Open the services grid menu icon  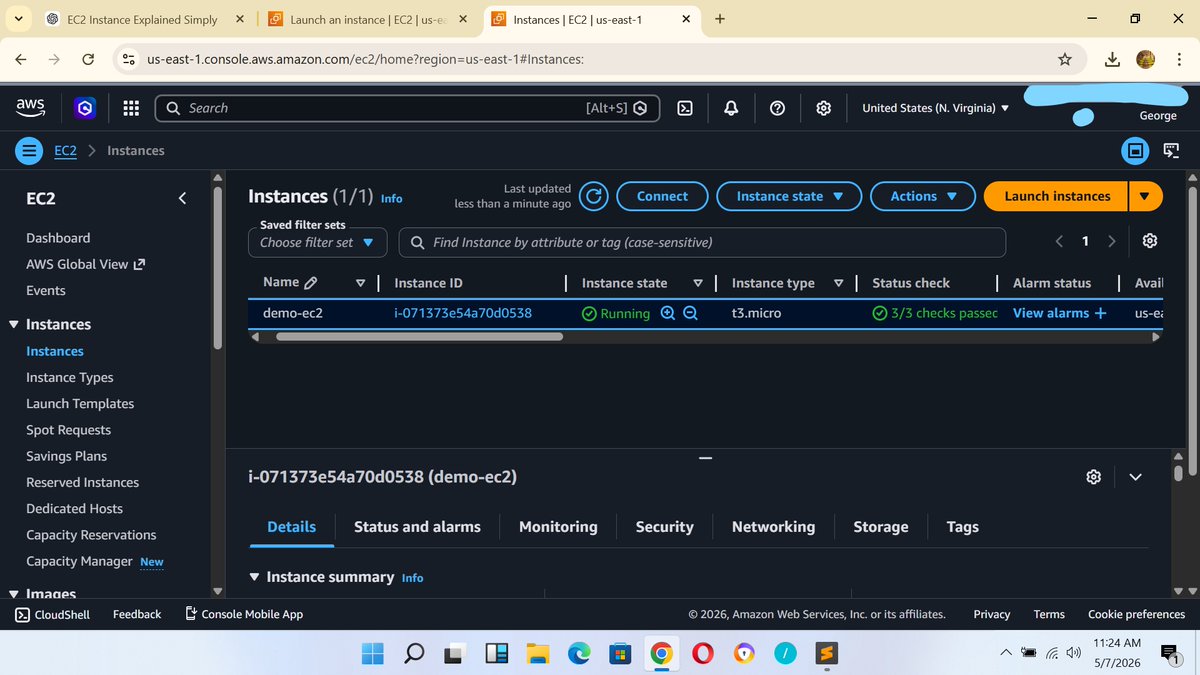(x=130, y=108)
